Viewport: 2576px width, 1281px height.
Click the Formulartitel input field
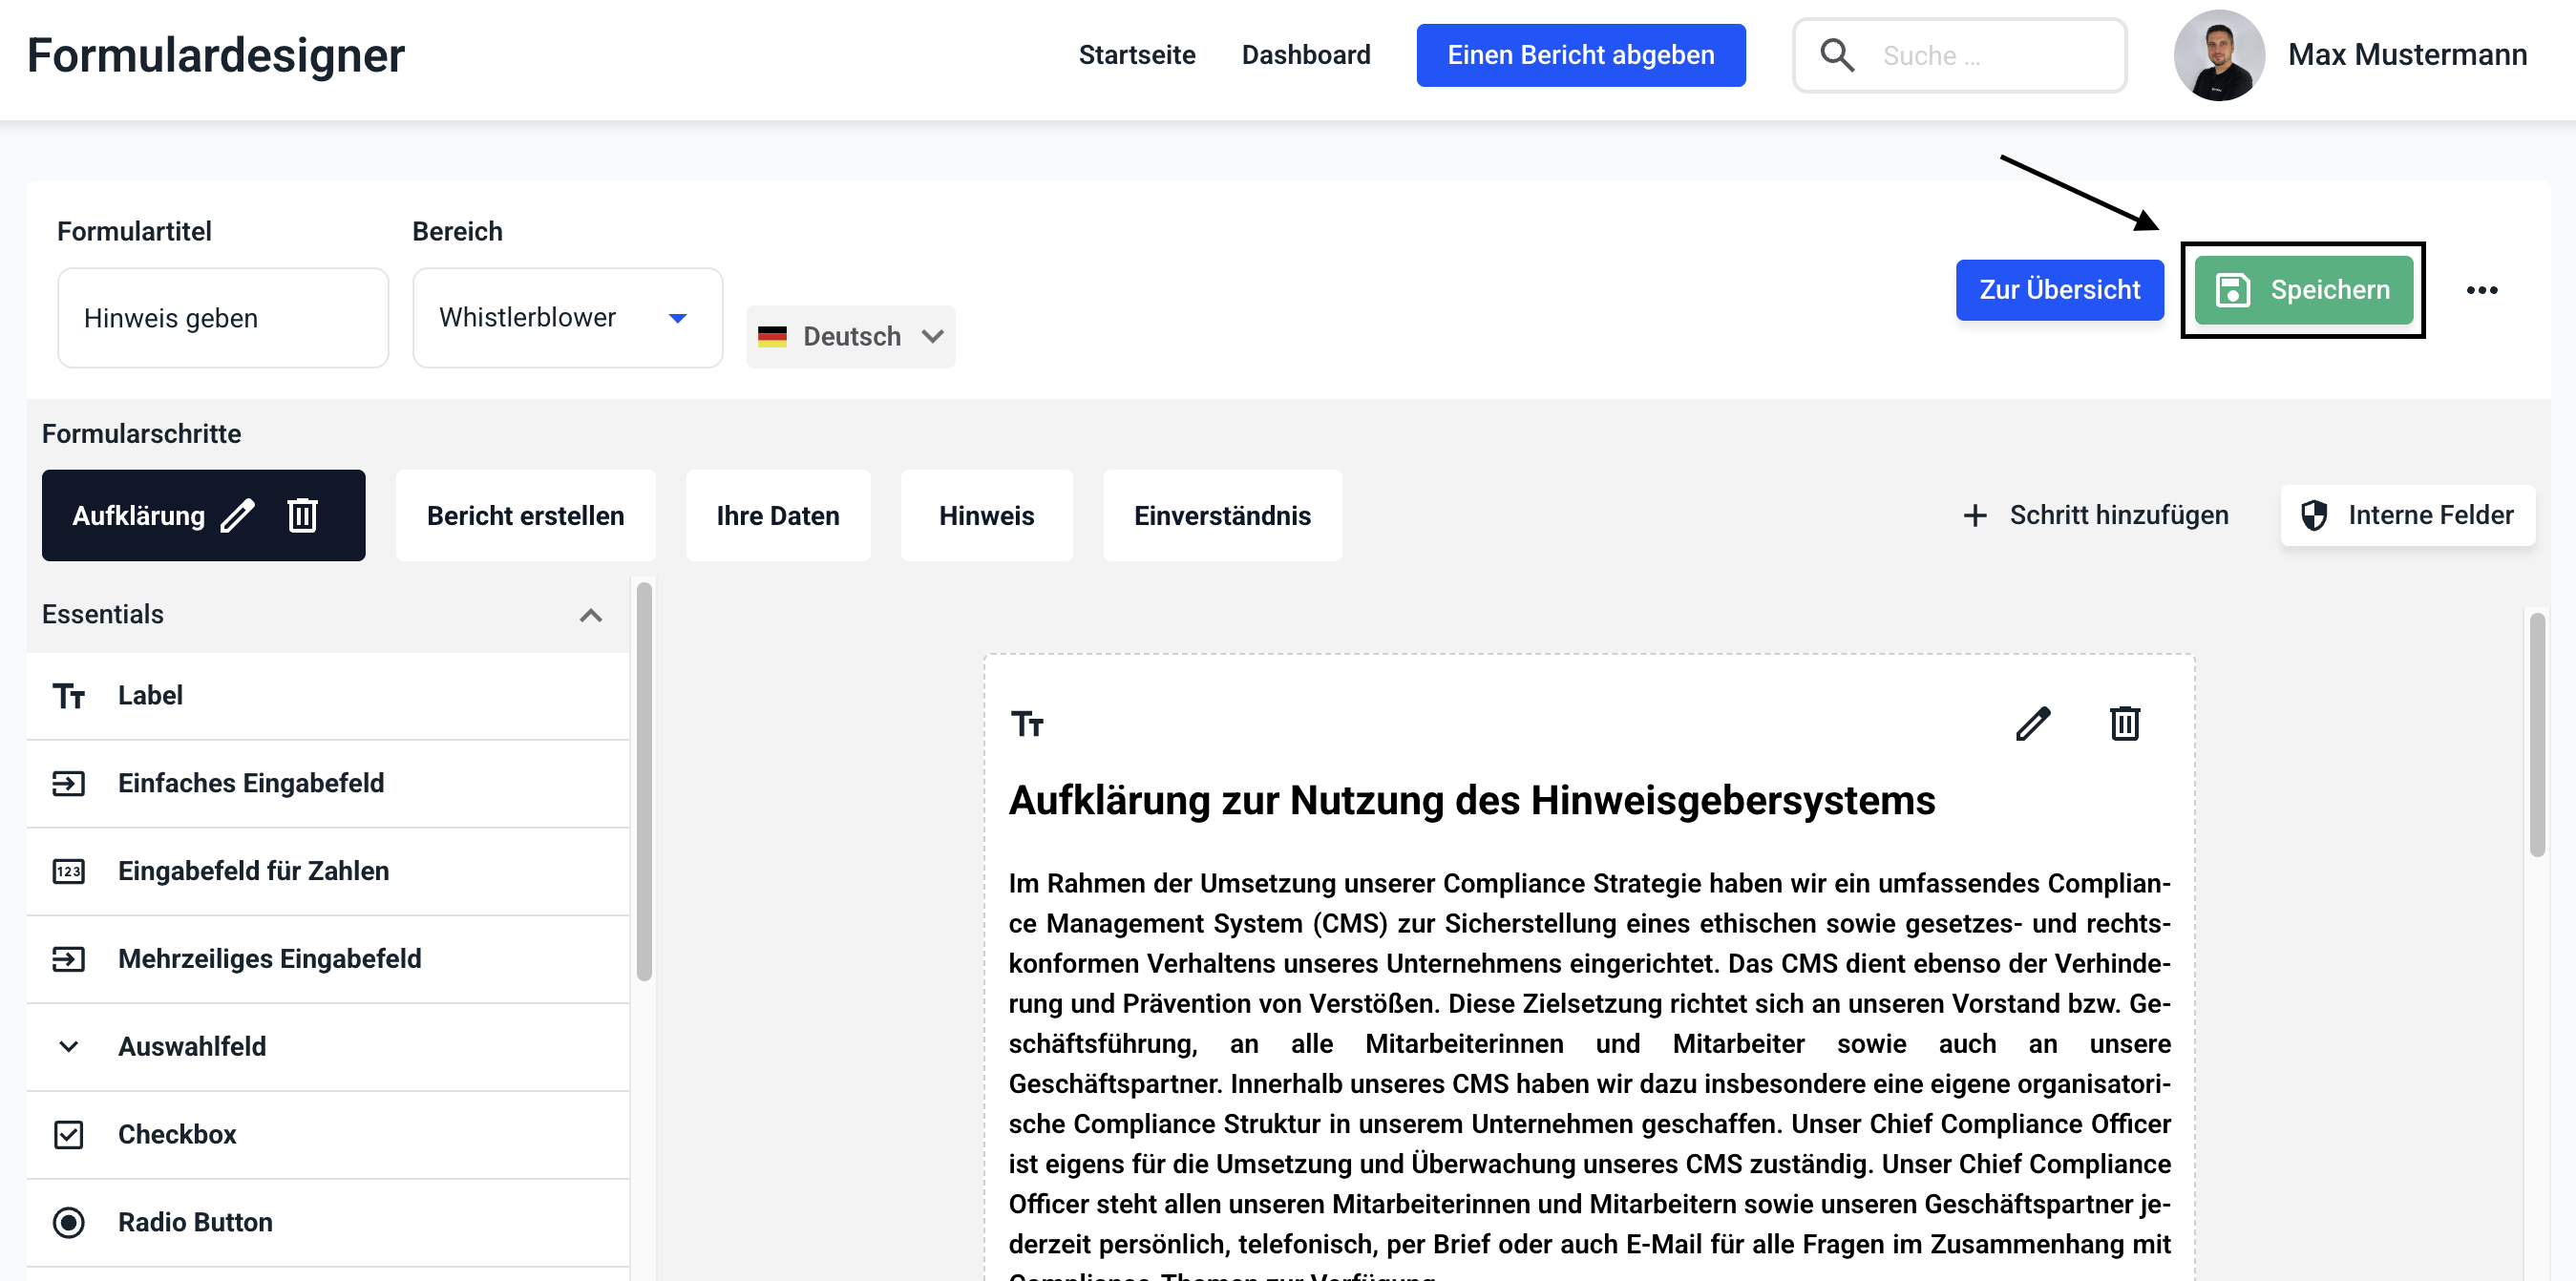[x=222, y=317]
